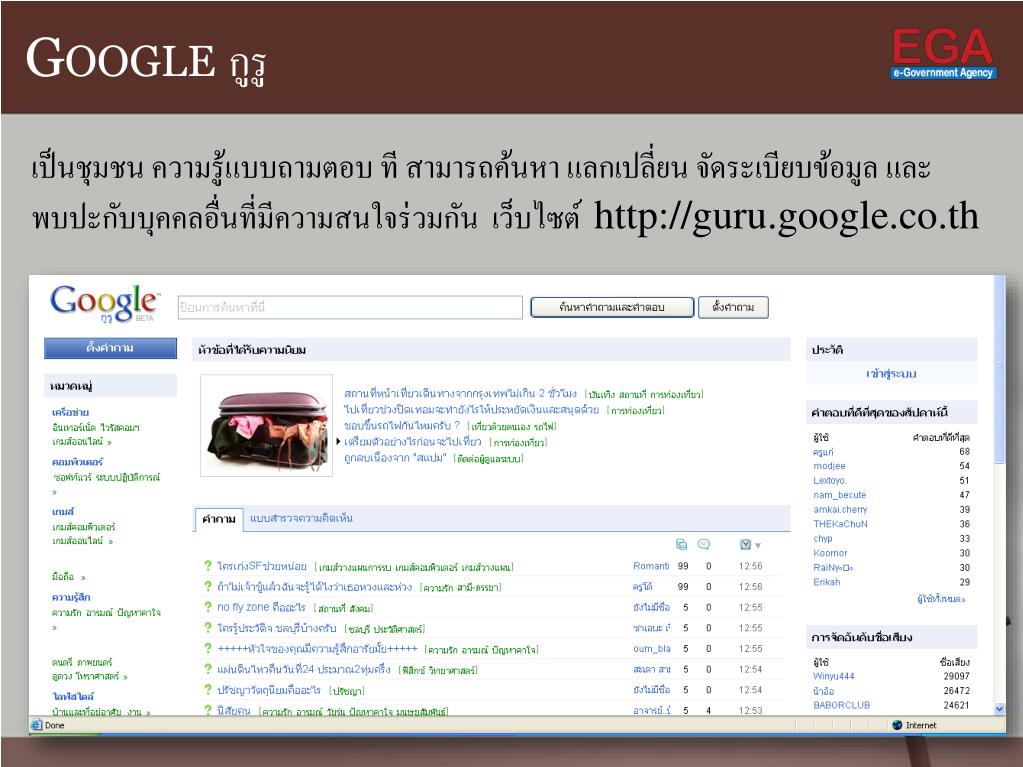Open popular topic 'ชอบขึ้นรถไฟกันไหมครับ ?'
The image size is (1023, 767).
point(402,425)
